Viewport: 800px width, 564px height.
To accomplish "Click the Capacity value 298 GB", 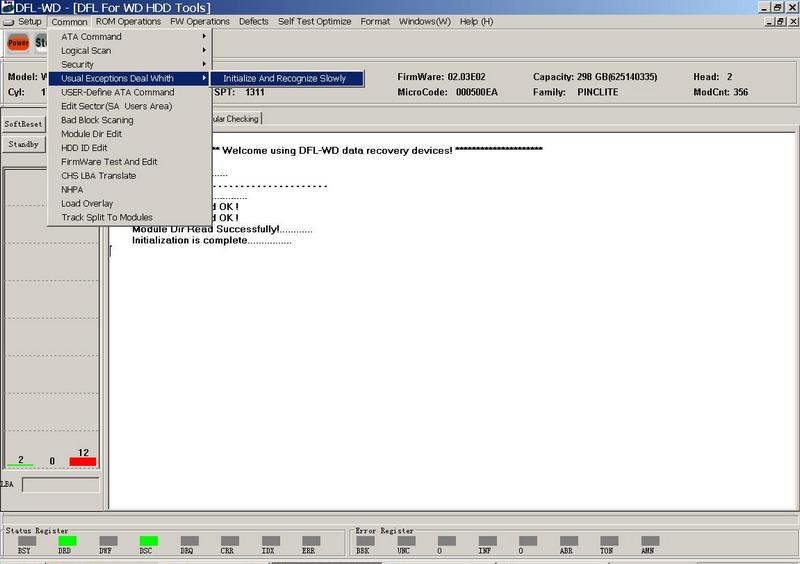I will point(617,77).
